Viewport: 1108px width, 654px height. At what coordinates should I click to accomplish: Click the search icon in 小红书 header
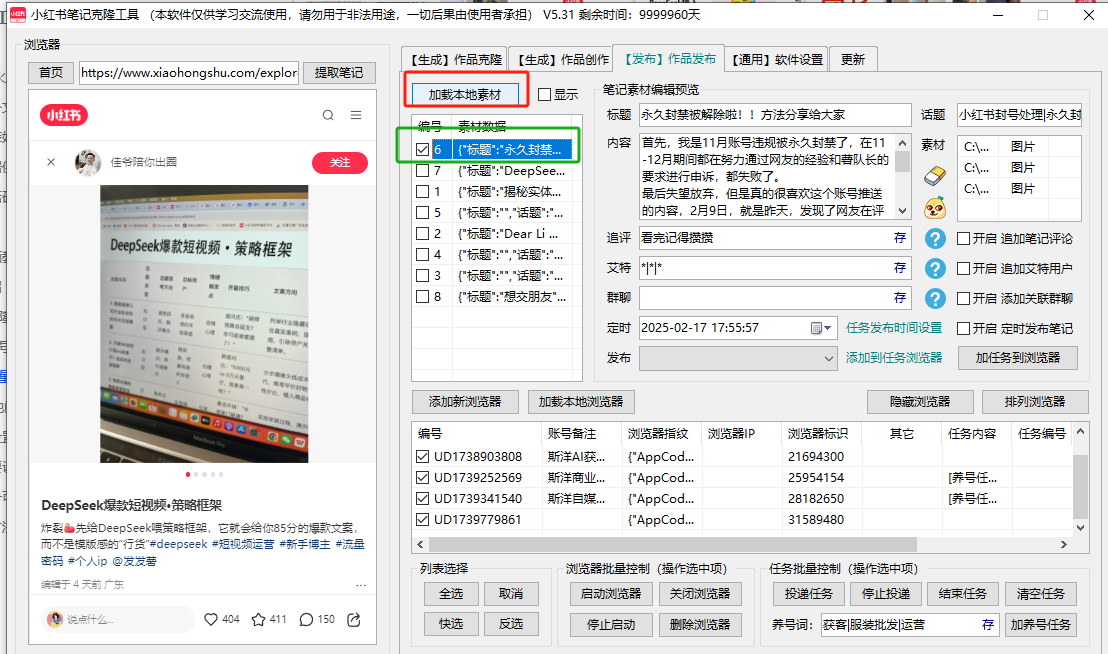click(328, 116)
